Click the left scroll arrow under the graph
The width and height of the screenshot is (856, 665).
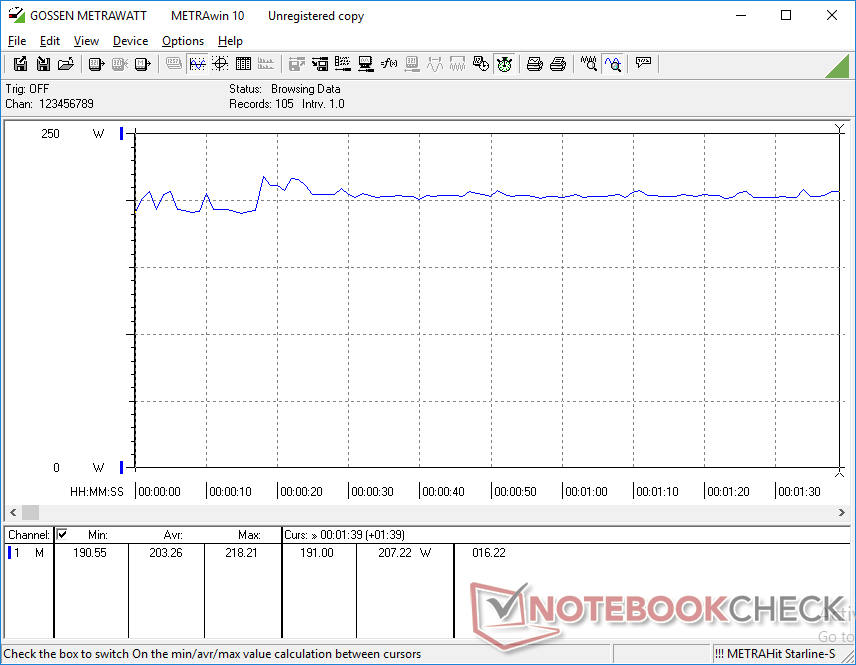coord(13,512)
